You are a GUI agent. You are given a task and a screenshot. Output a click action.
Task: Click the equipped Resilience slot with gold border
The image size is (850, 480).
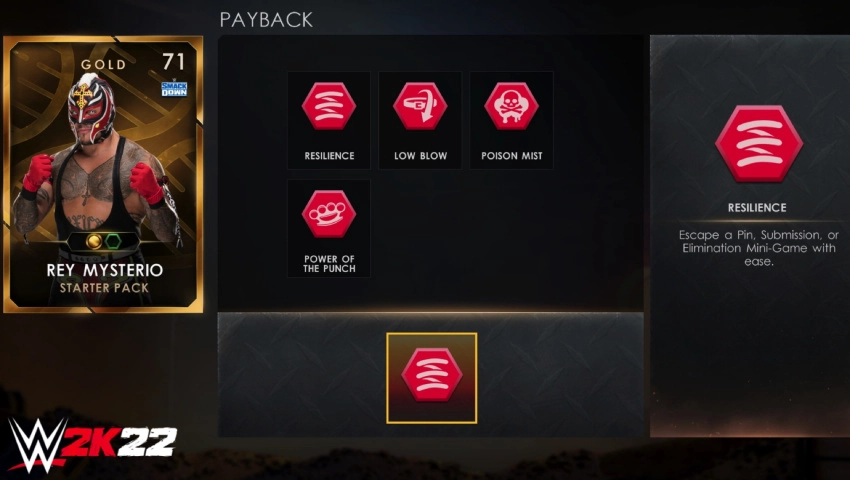click(432, 378)
